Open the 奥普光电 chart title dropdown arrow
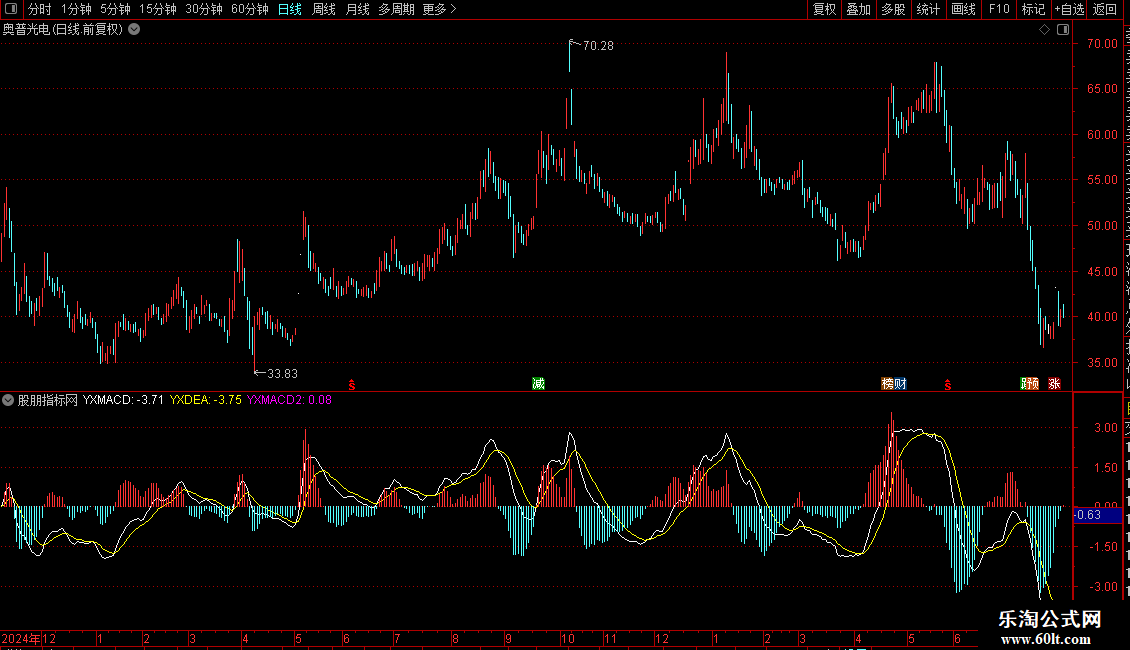 [134, 29]
